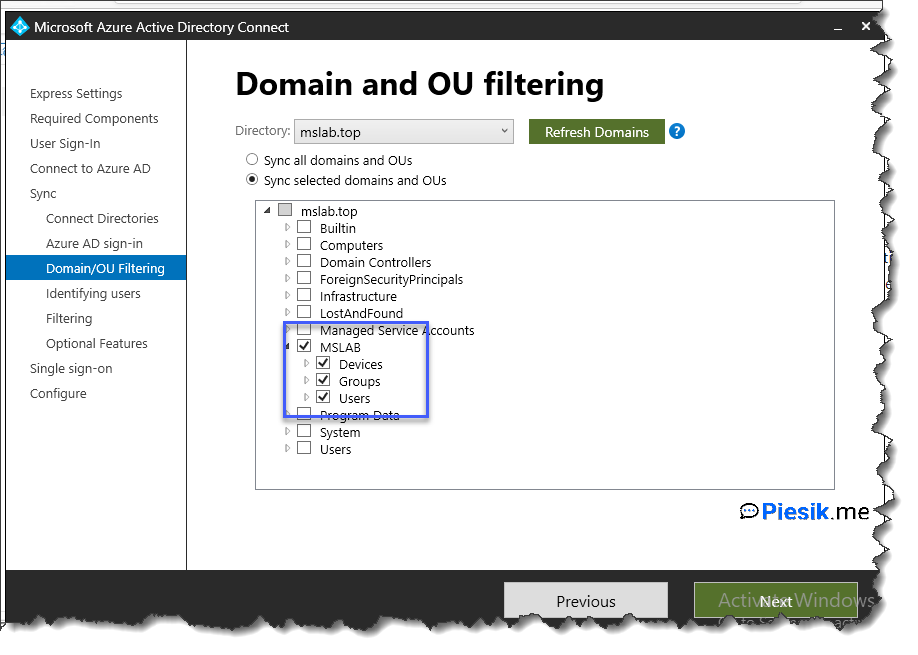Click the Azure AD Connect title bar logo

[x=19, y=27]
